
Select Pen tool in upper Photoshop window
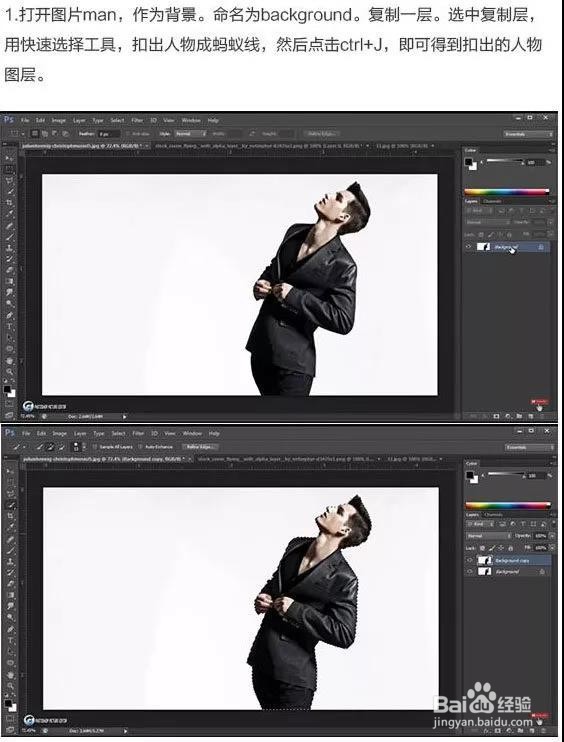pos(9,316)
